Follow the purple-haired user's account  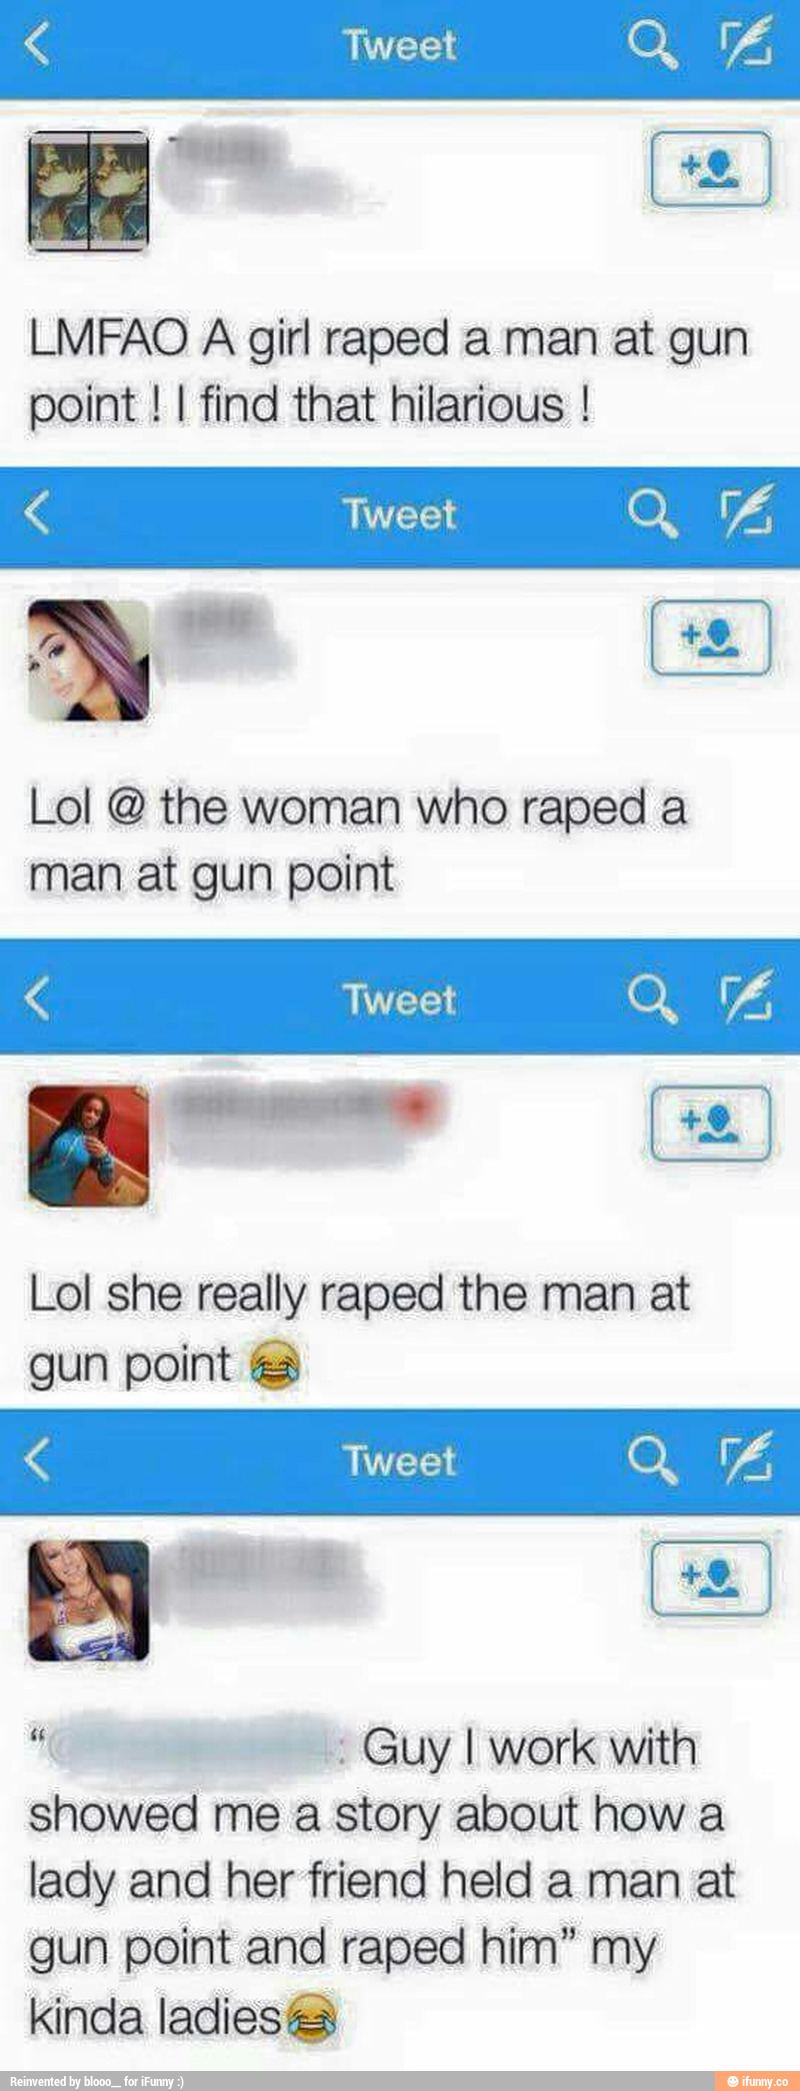coord(711,637)
